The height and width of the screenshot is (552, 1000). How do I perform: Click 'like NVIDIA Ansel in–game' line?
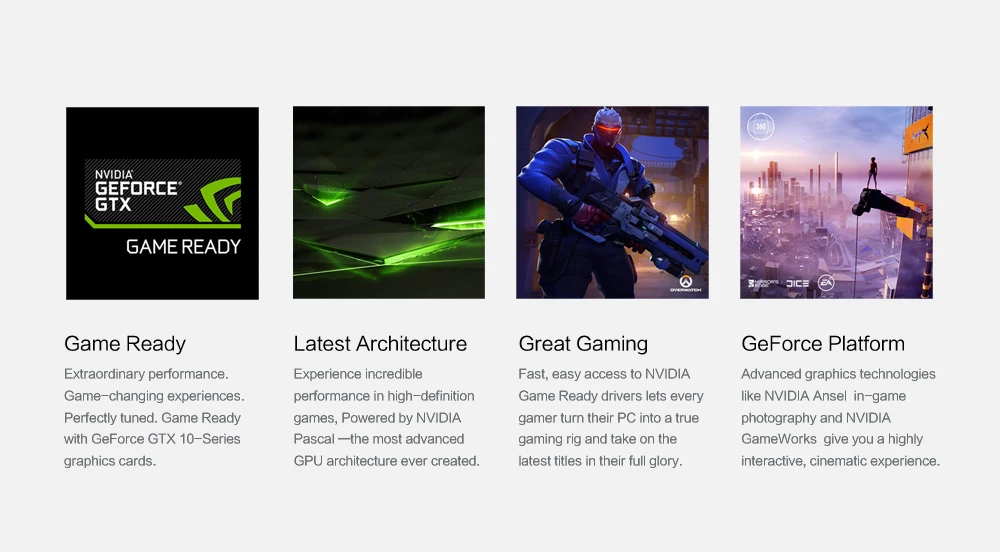click(x=823, y=396)
